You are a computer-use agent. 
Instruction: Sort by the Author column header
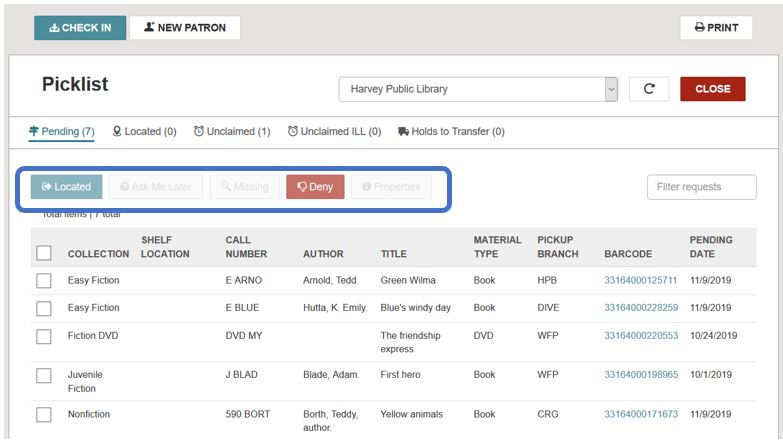tap(323, 254)
